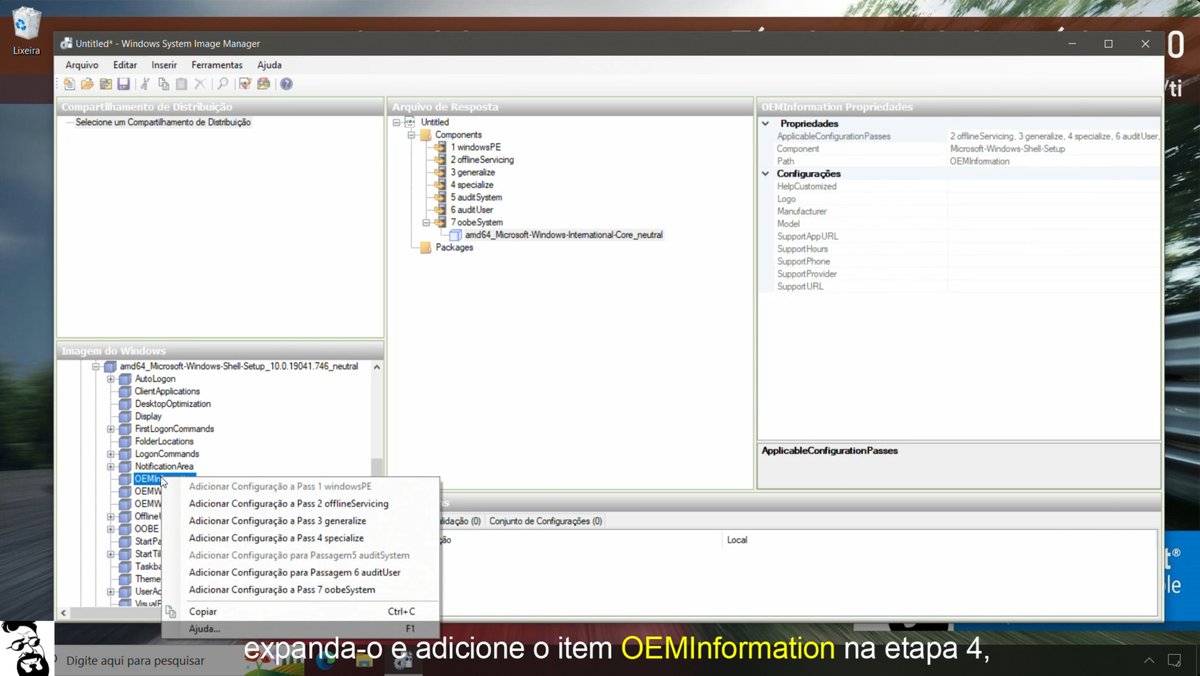Choose Adicionar Configuração a Pass 4 specialize

[300, 538]
